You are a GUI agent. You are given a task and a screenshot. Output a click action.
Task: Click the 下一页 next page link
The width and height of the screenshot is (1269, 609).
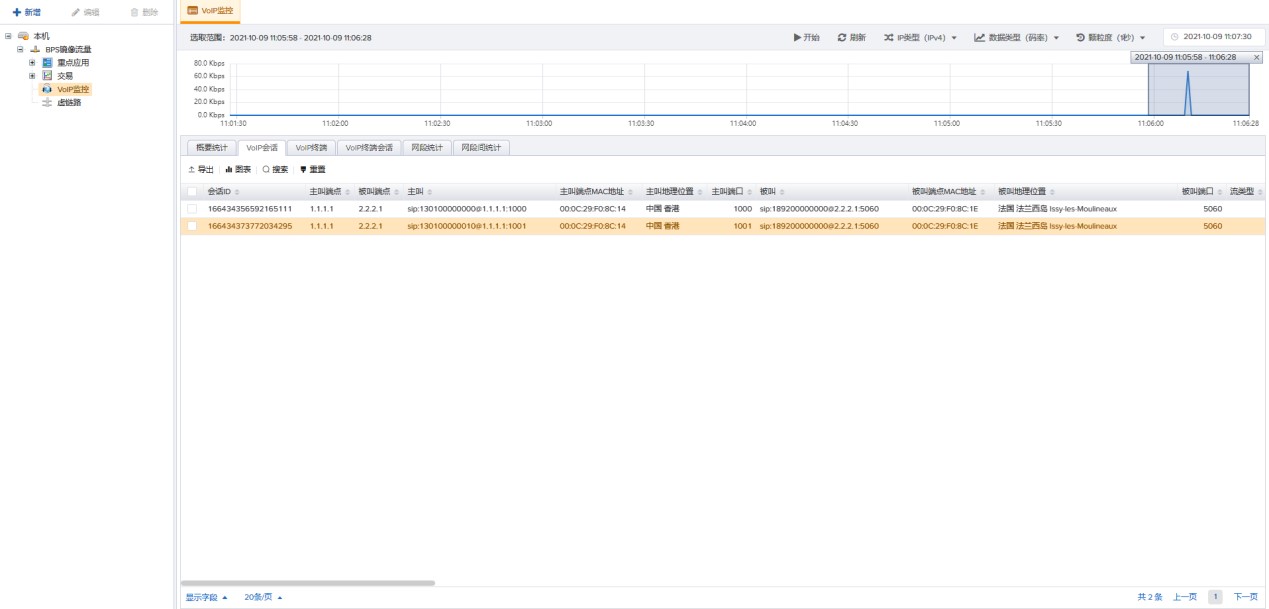click(1245, 597)
